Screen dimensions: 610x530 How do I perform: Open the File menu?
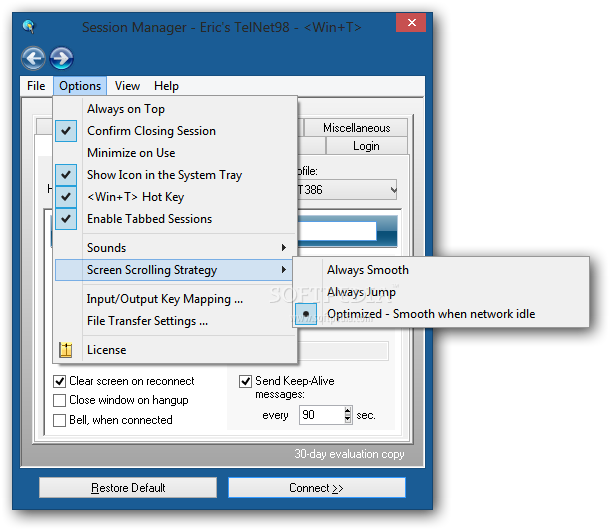coord(36,86)
